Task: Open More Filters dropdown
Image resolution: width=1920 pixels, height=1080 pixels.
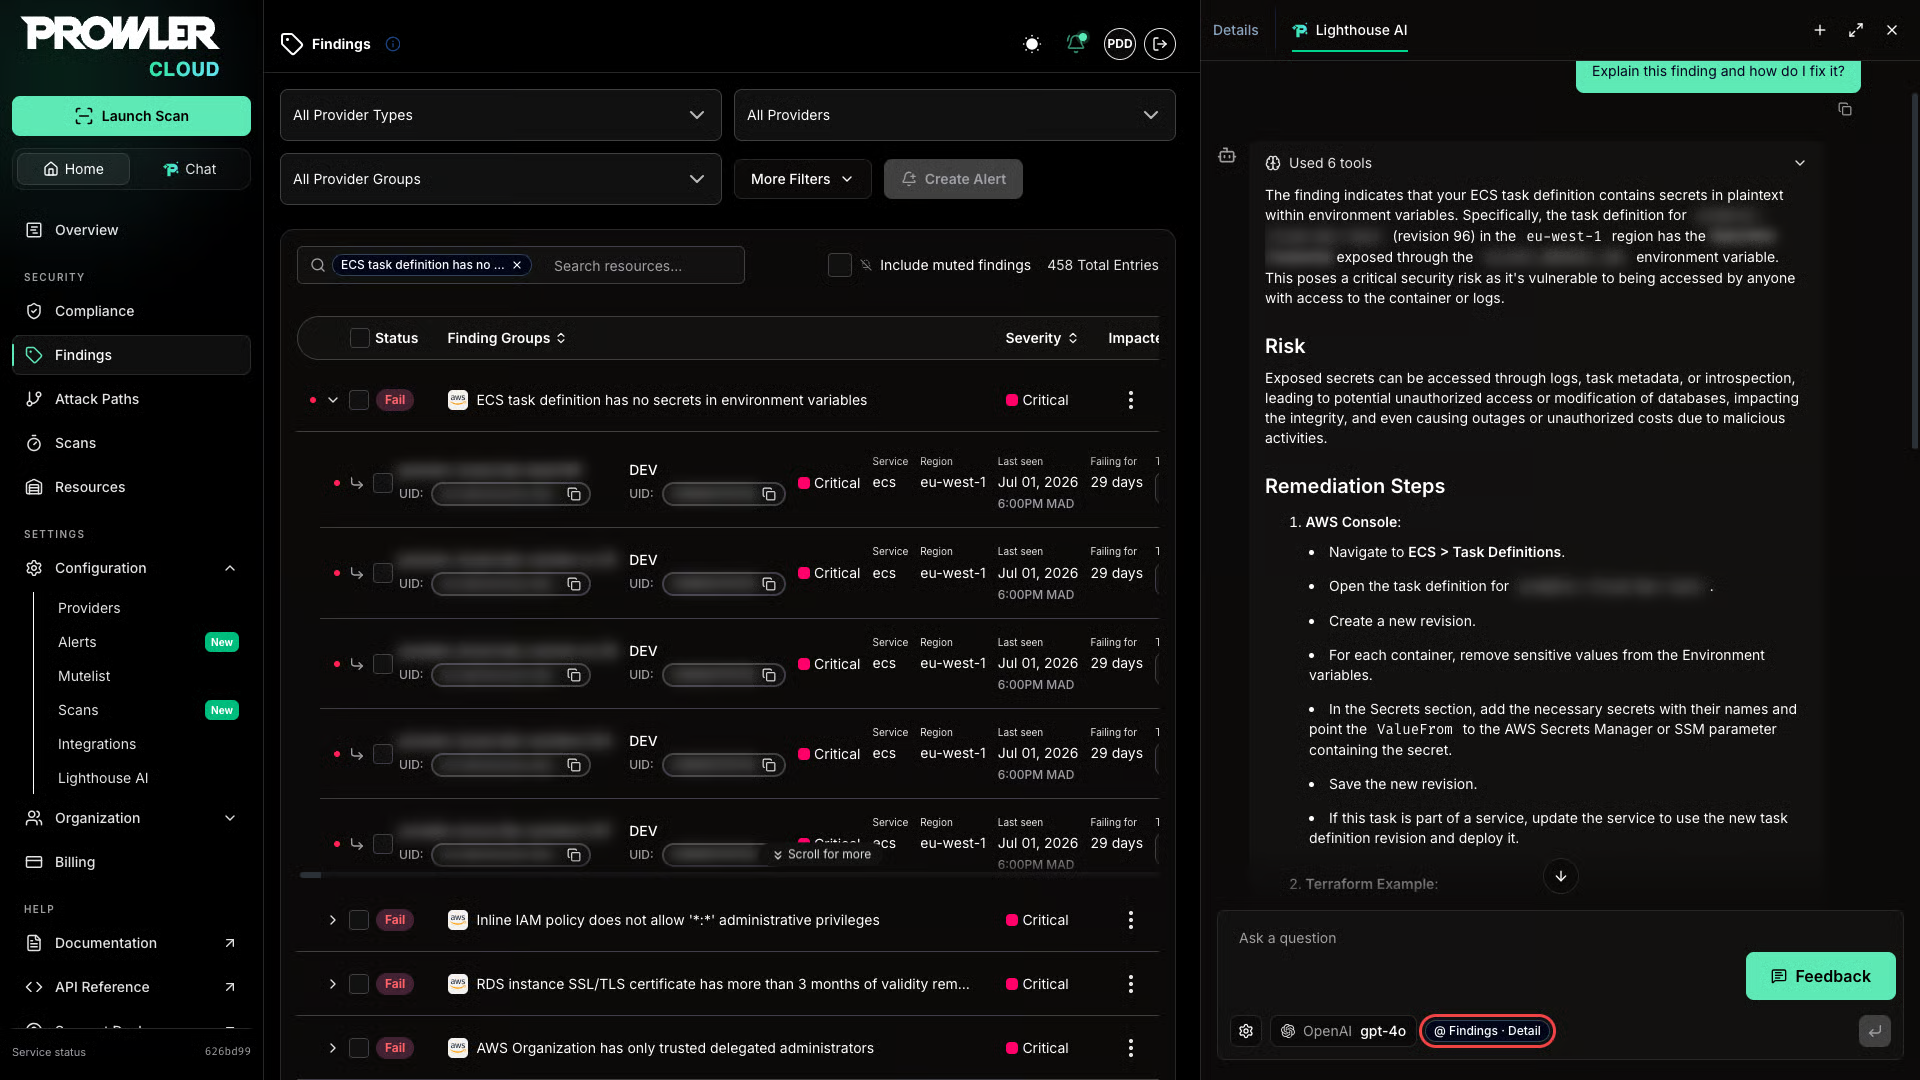Action: pos(802,179)
